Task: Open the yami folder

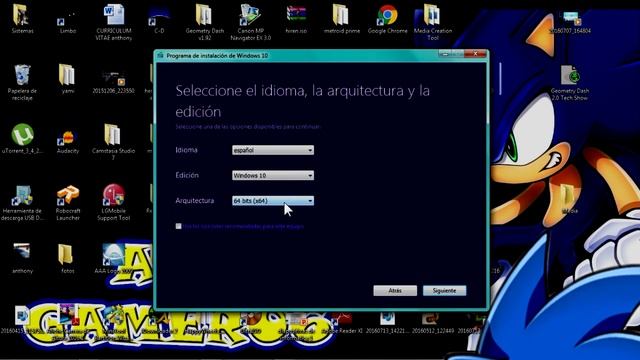Action: click(67, 75)
